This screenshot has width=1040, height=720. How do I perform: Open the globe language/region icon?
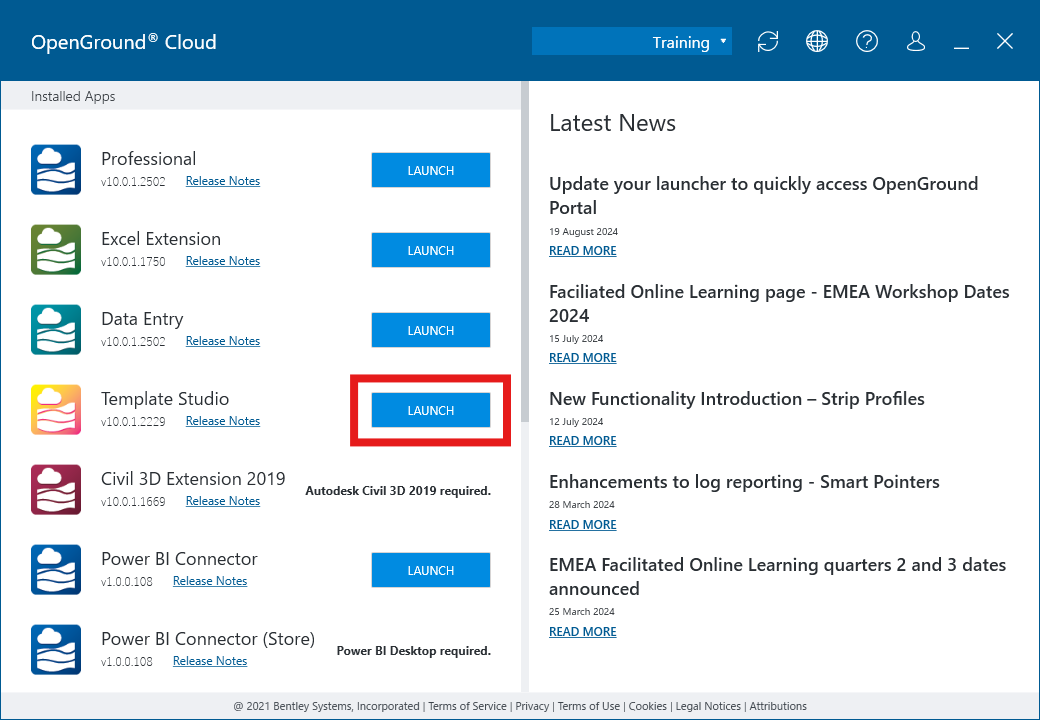[x=816, y=42]
